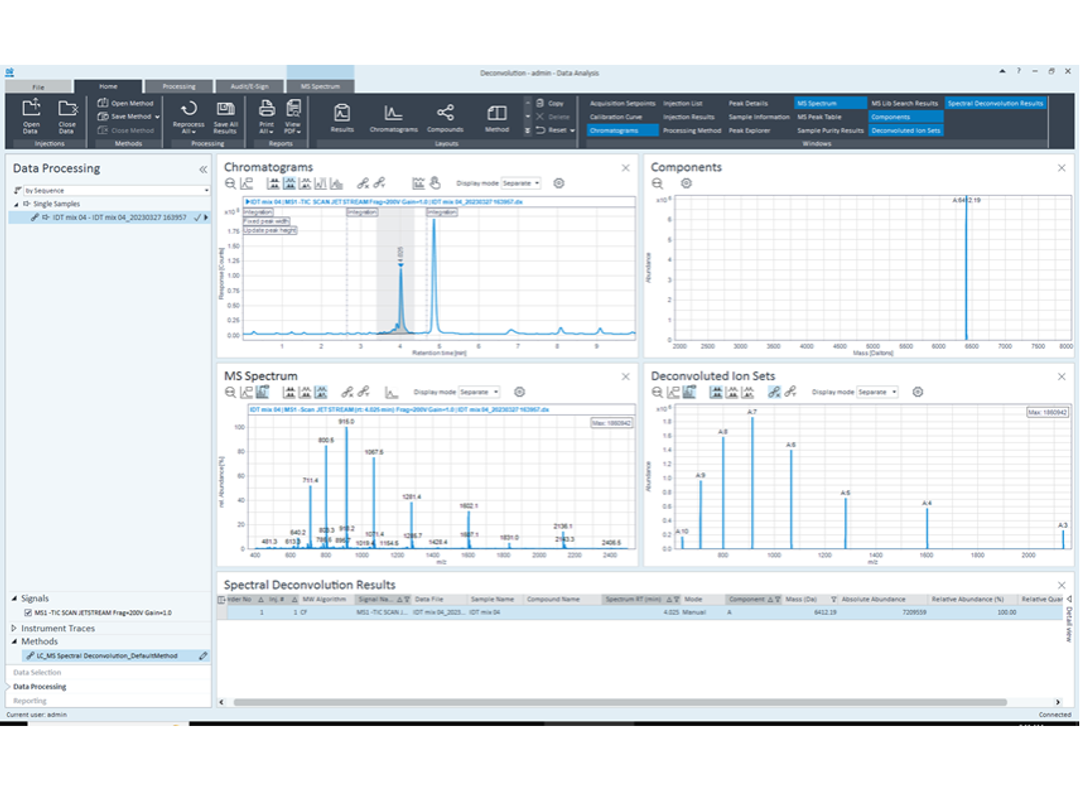This screenshot has height=797, width=1080.
Task: Open Components panel settings gear
Action: click(686, 183)
